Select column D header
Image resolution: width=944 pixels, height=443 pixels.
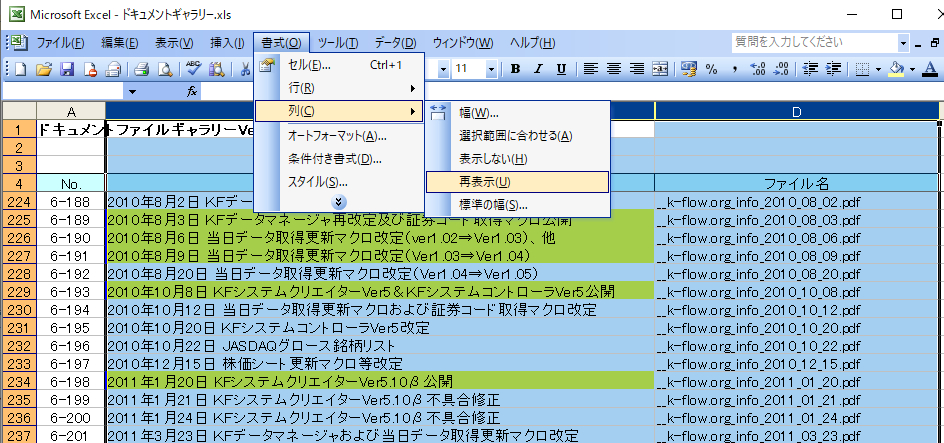796,111
